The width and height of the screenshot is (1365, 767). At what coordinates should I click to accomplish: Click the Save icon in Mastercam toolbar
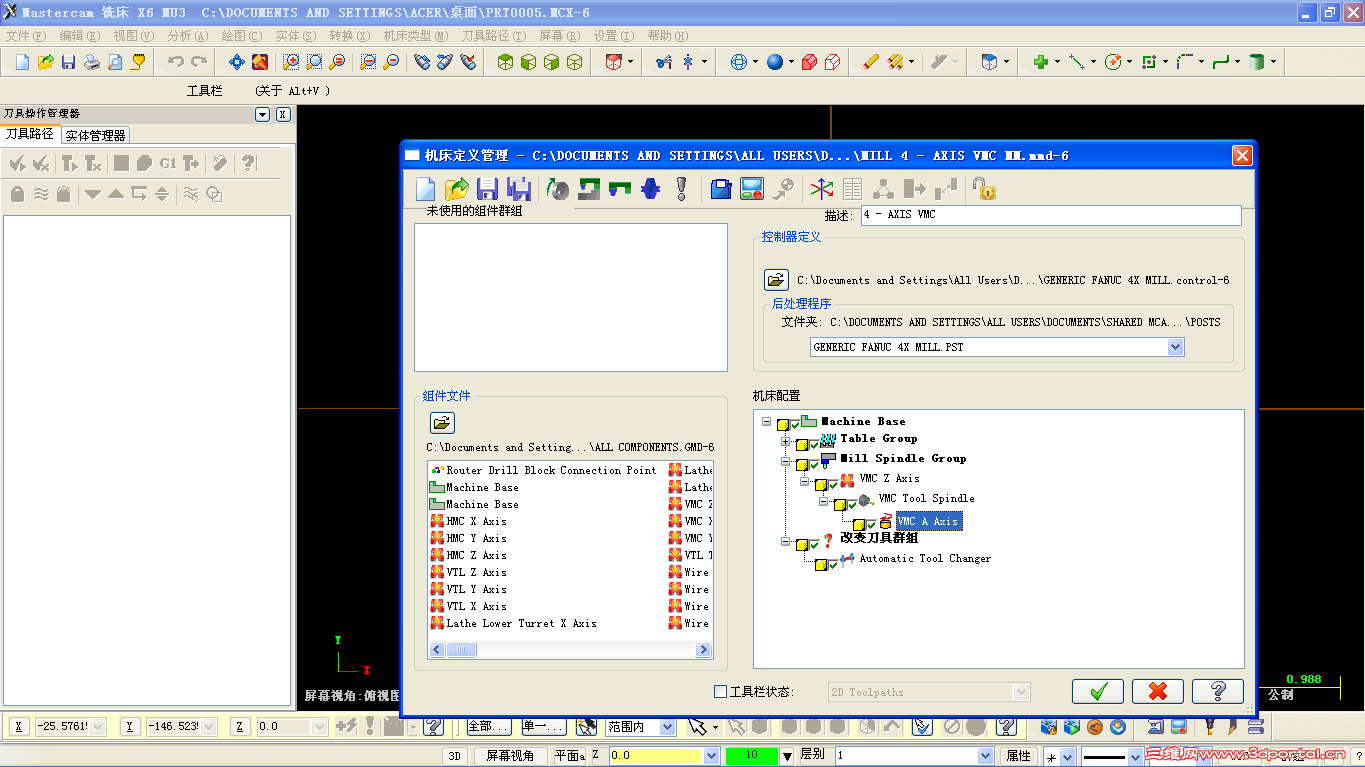69,62
